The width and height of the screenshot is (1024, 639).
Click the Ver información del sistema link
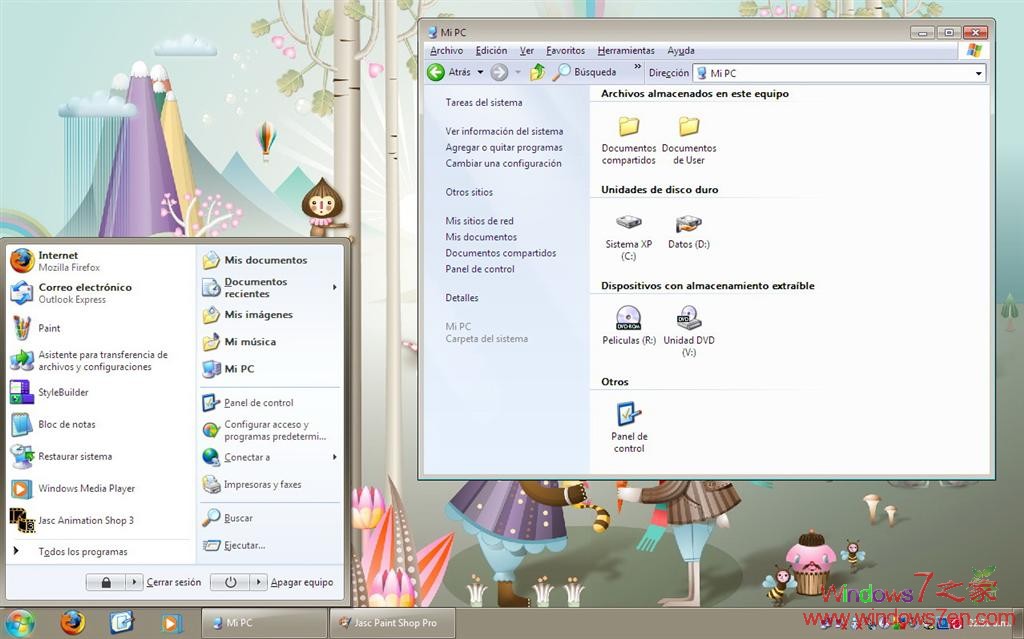tap(504, 131)
